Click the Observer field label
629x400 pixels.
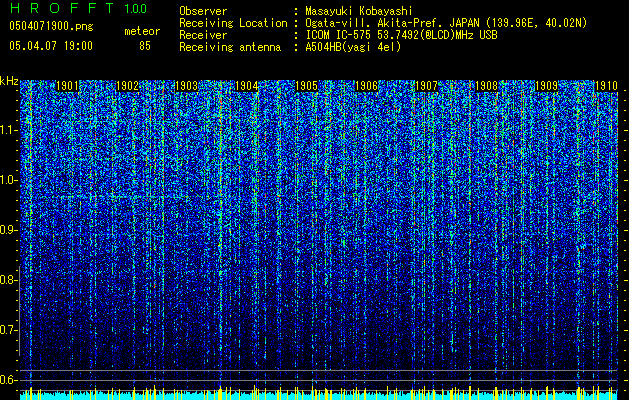click(203, 11)
